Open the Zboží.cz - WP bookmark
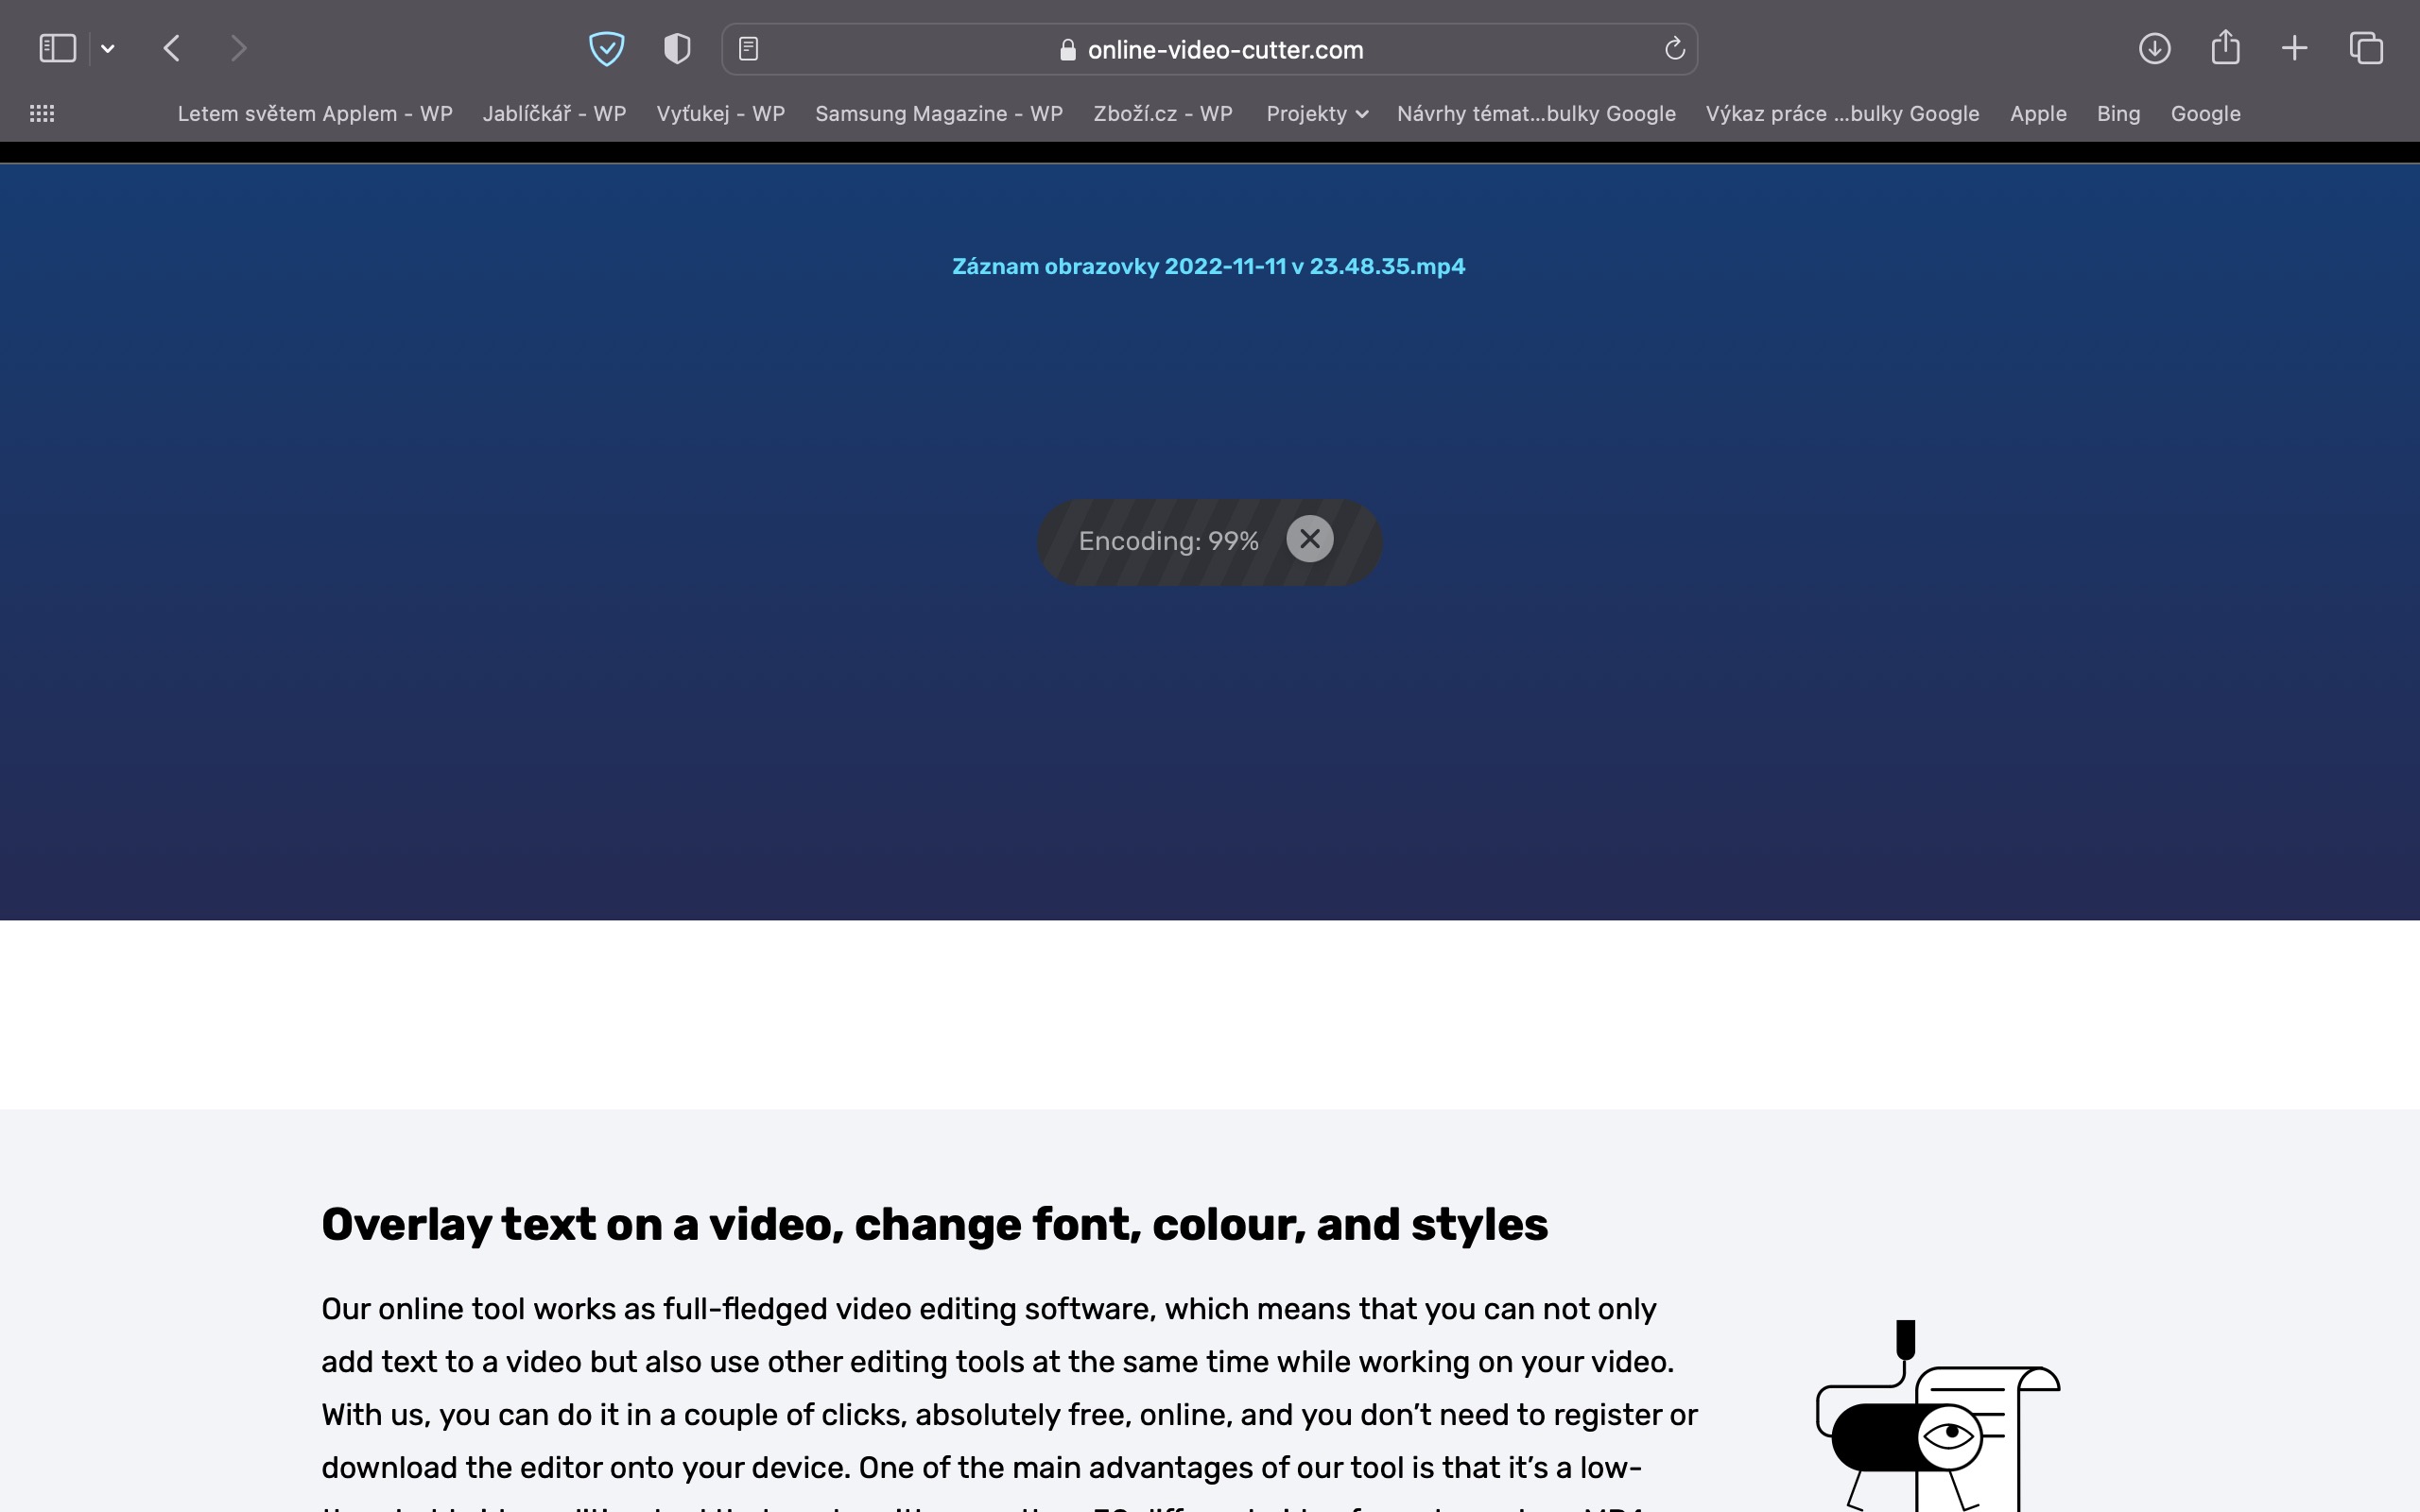The image size is (2420, 1512). (1162, 114)
